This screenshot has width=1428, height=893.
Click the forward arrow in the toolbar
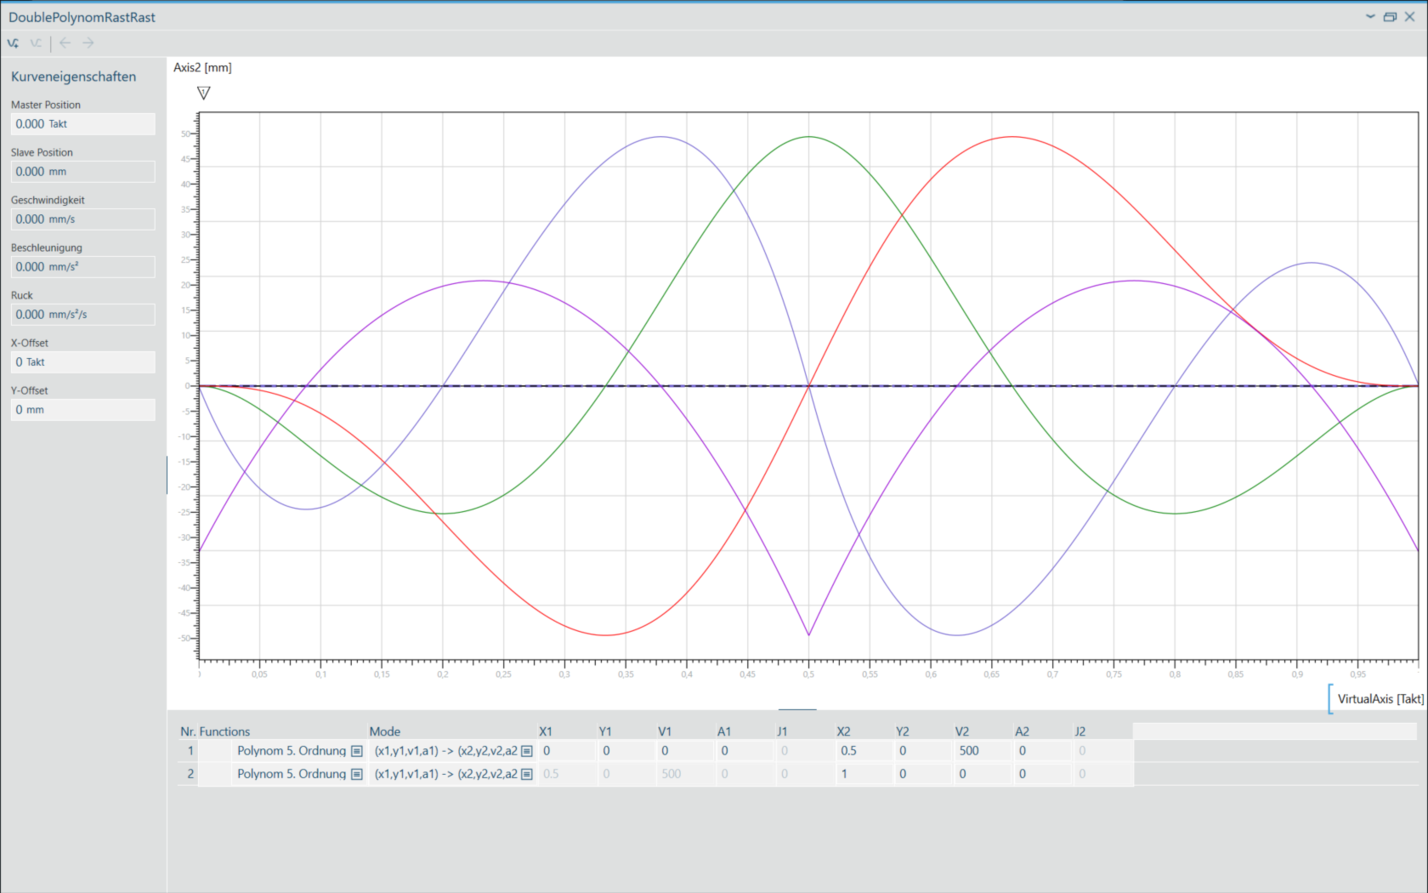[x=88, y=43]
